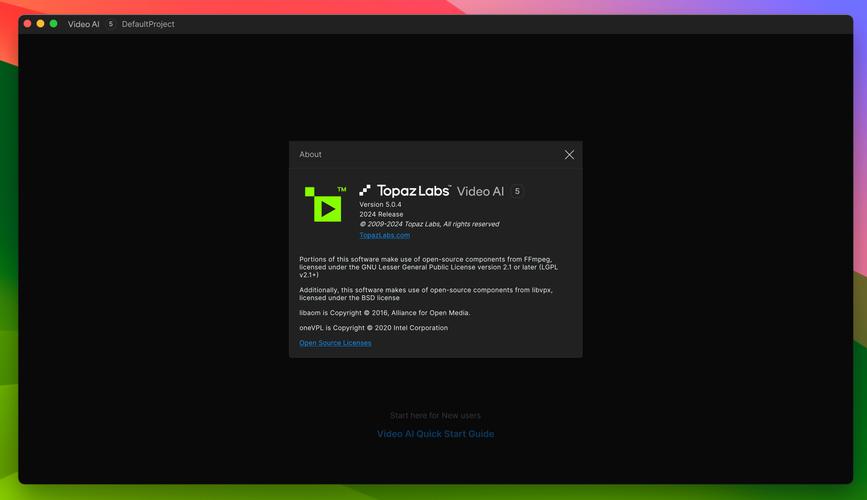Click the version 5 badge in About dialog
The height and width of the screenshot is (500, 867).
click(x=517, y=191)
